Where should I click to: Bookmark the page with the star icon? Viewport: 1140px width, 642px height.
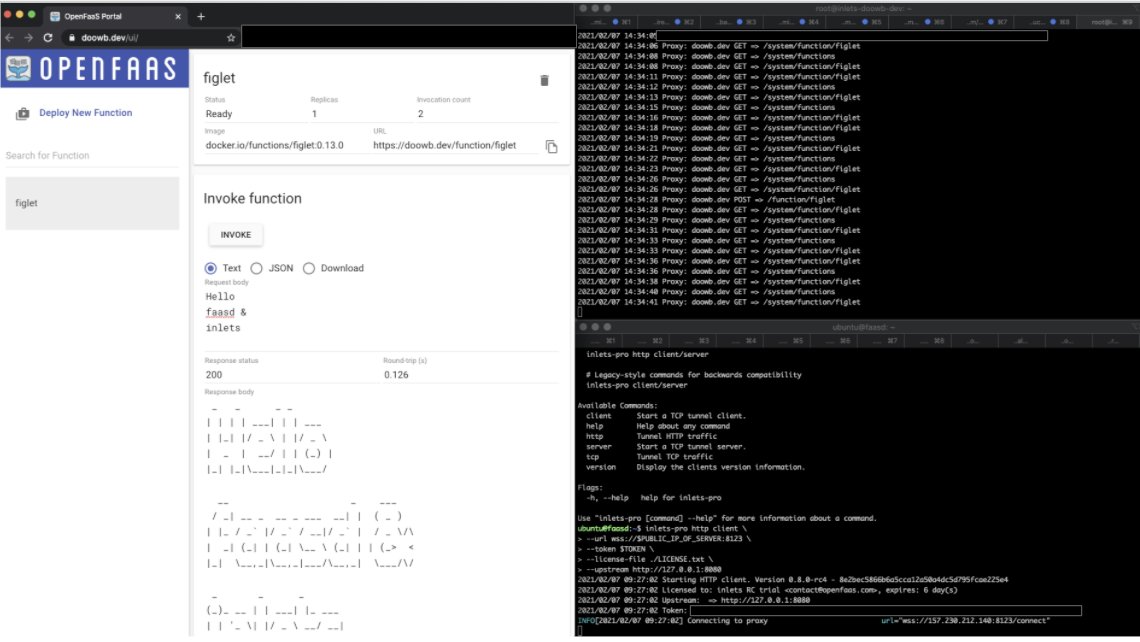pos(231,38)
